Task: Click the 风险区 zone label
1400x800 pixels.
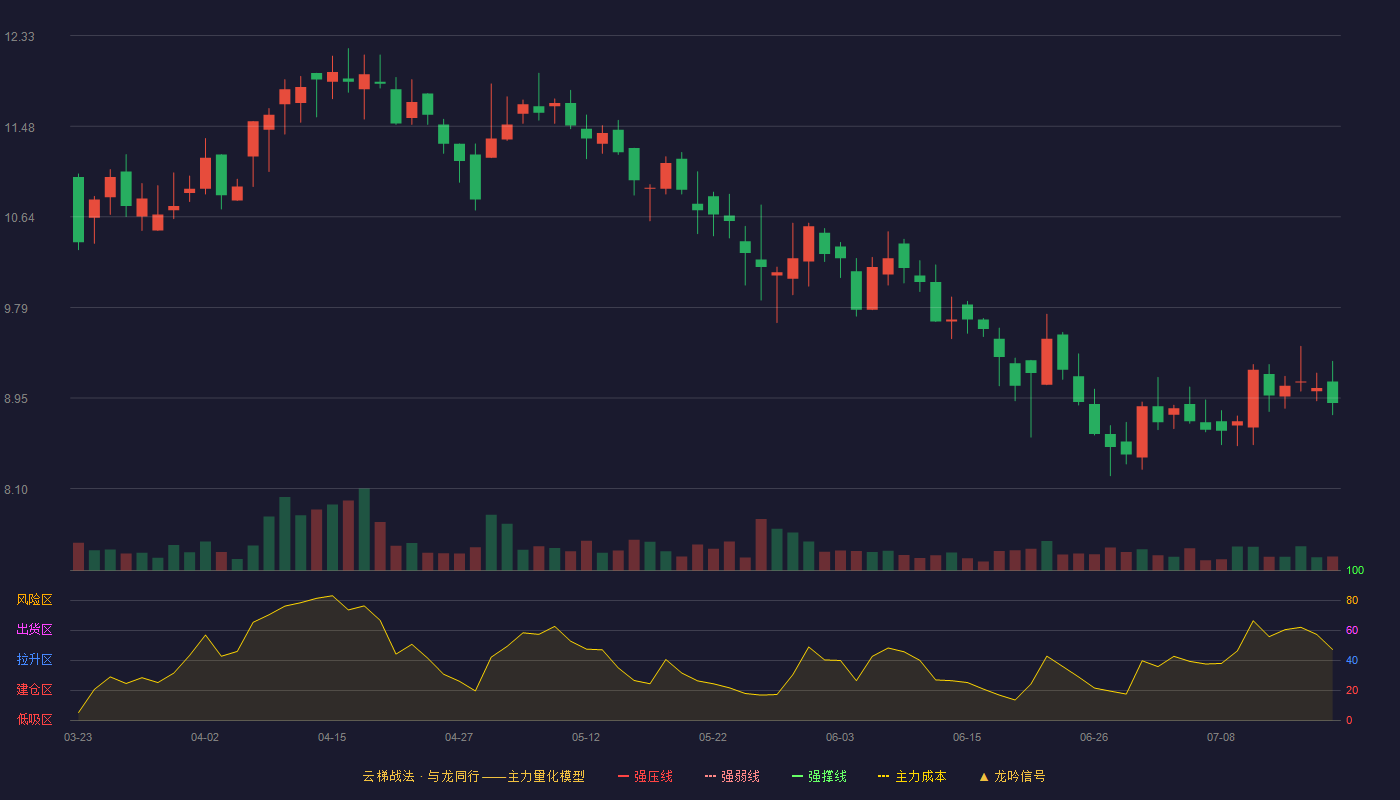Action: click(x=34, y=600)
